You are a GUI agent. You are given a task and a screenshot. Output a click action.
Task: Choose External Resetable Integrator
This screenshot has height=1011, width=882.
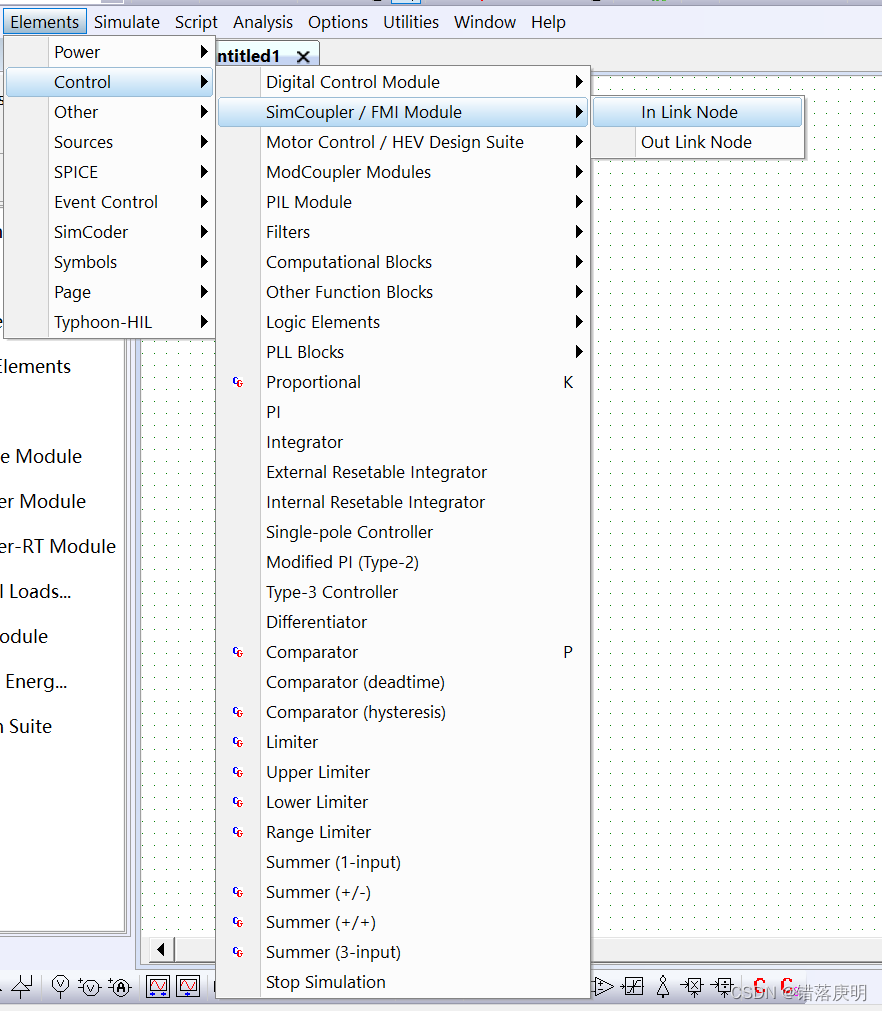tap(403, 472)
